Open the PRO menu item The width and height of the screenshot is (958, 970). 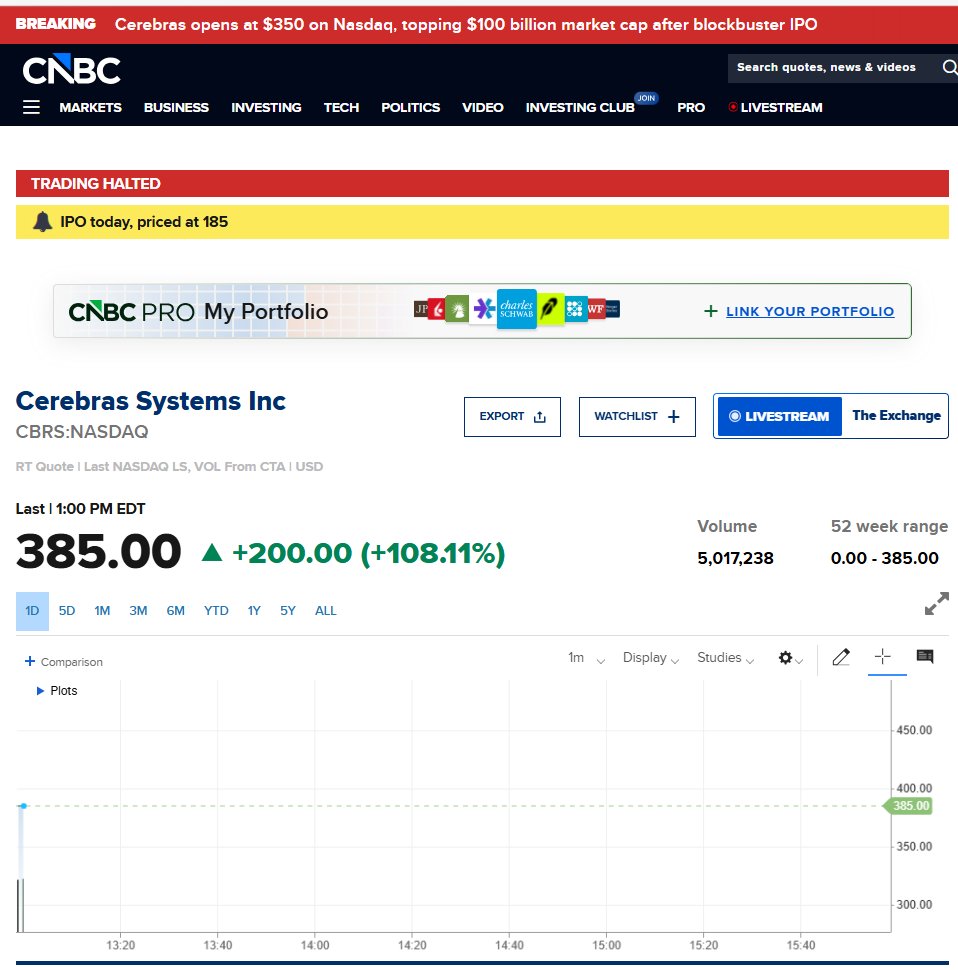coord(691,108)
